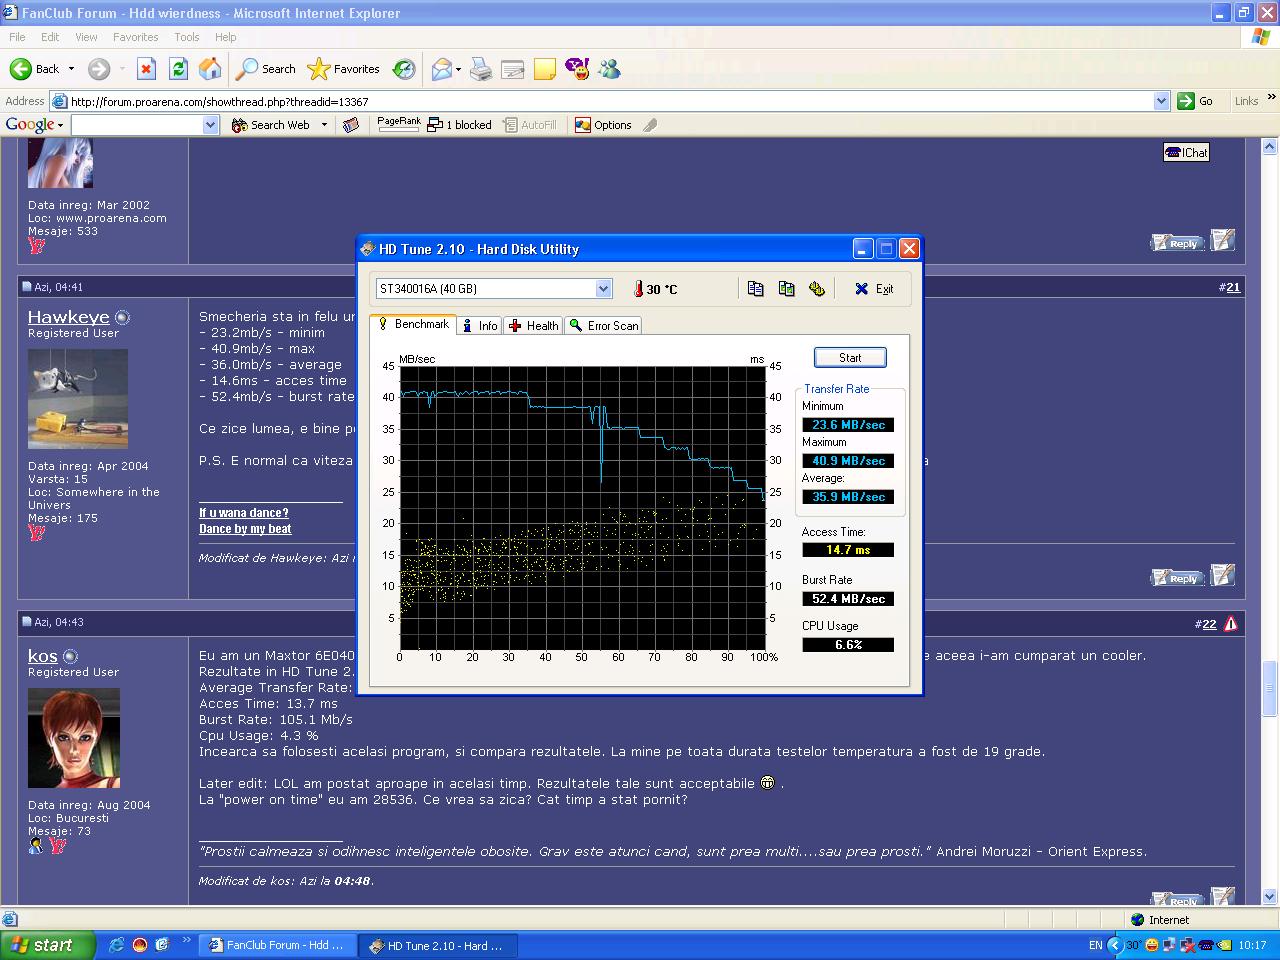The image size is (1280, 960).
Task: Click the Go button
Action: [1196, 101]
